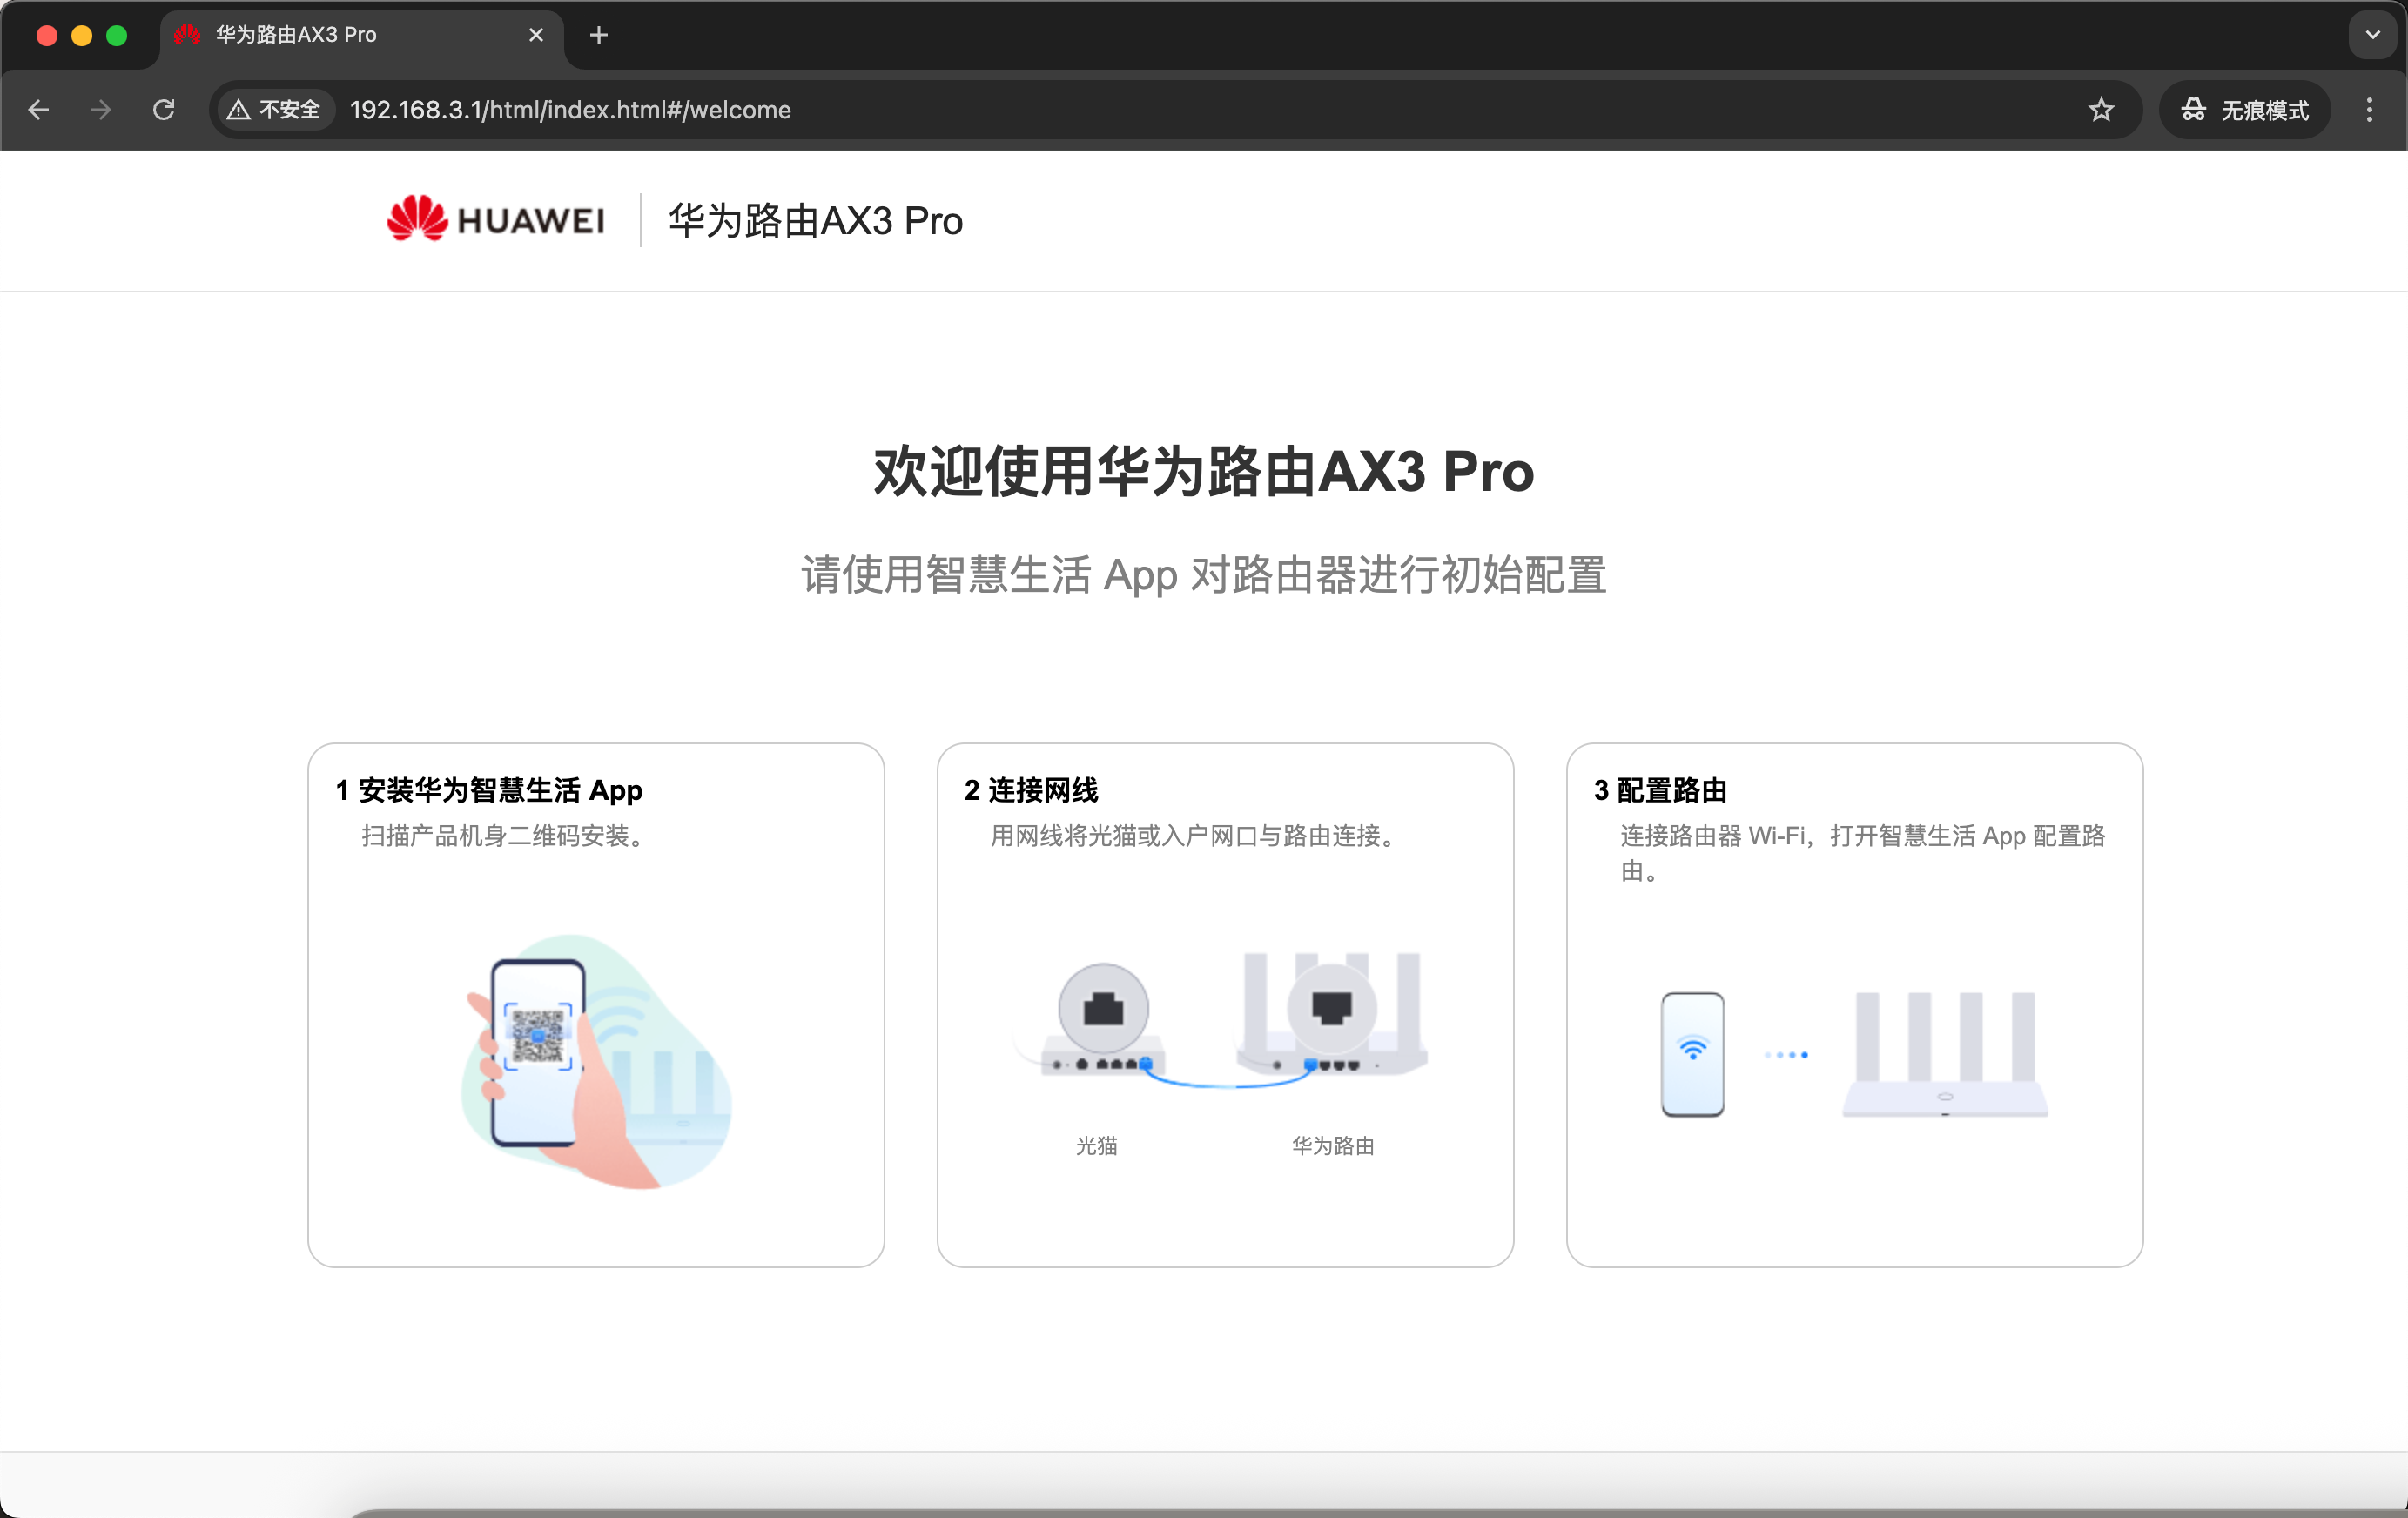This screenshot has width=2408, height=1518.
Task: Open a new tab with the plus button
Action: tap(599, 35)
